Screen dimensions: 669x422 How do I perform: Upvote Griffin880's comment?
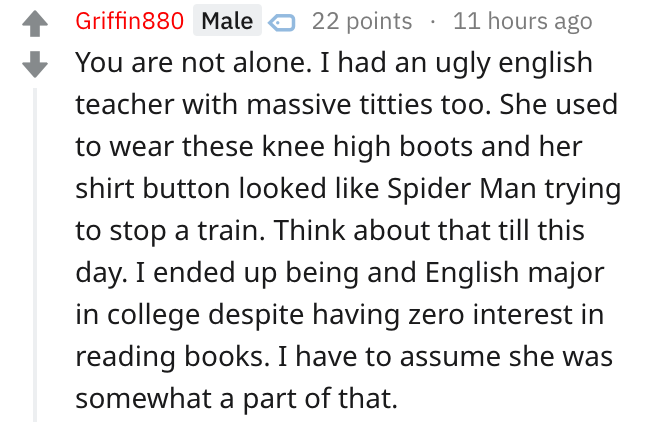pos(35,23)
